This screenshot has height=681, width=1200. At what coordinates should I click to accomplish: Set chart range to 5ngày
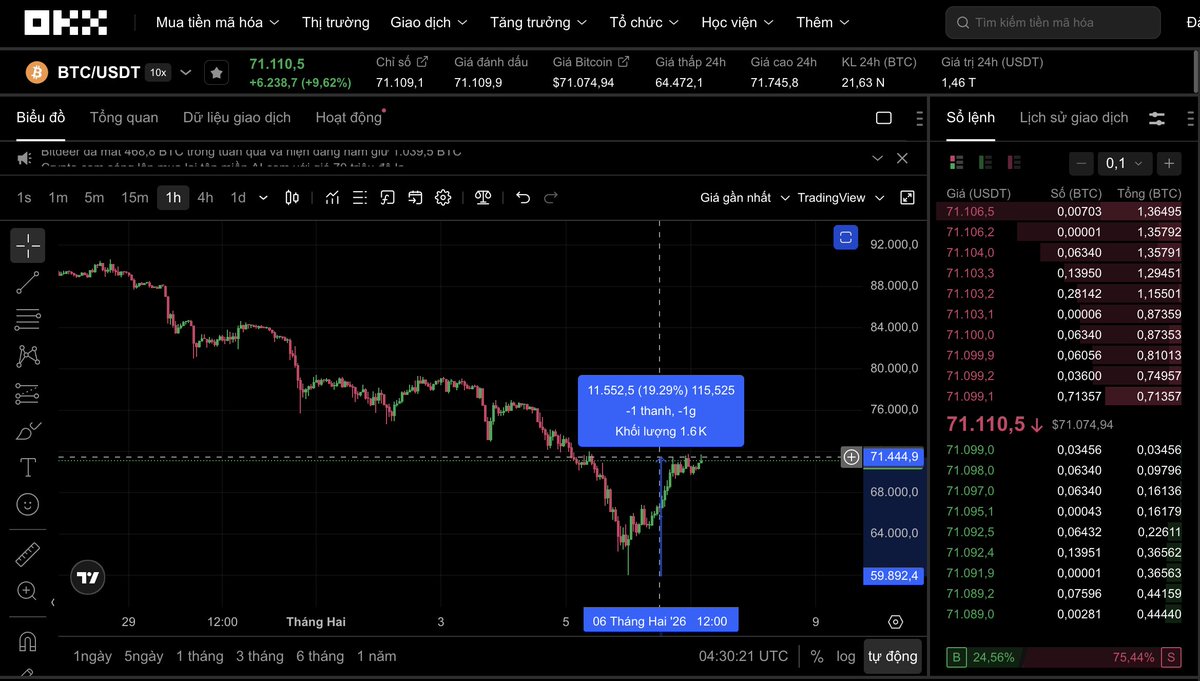[x=144, y=656]
